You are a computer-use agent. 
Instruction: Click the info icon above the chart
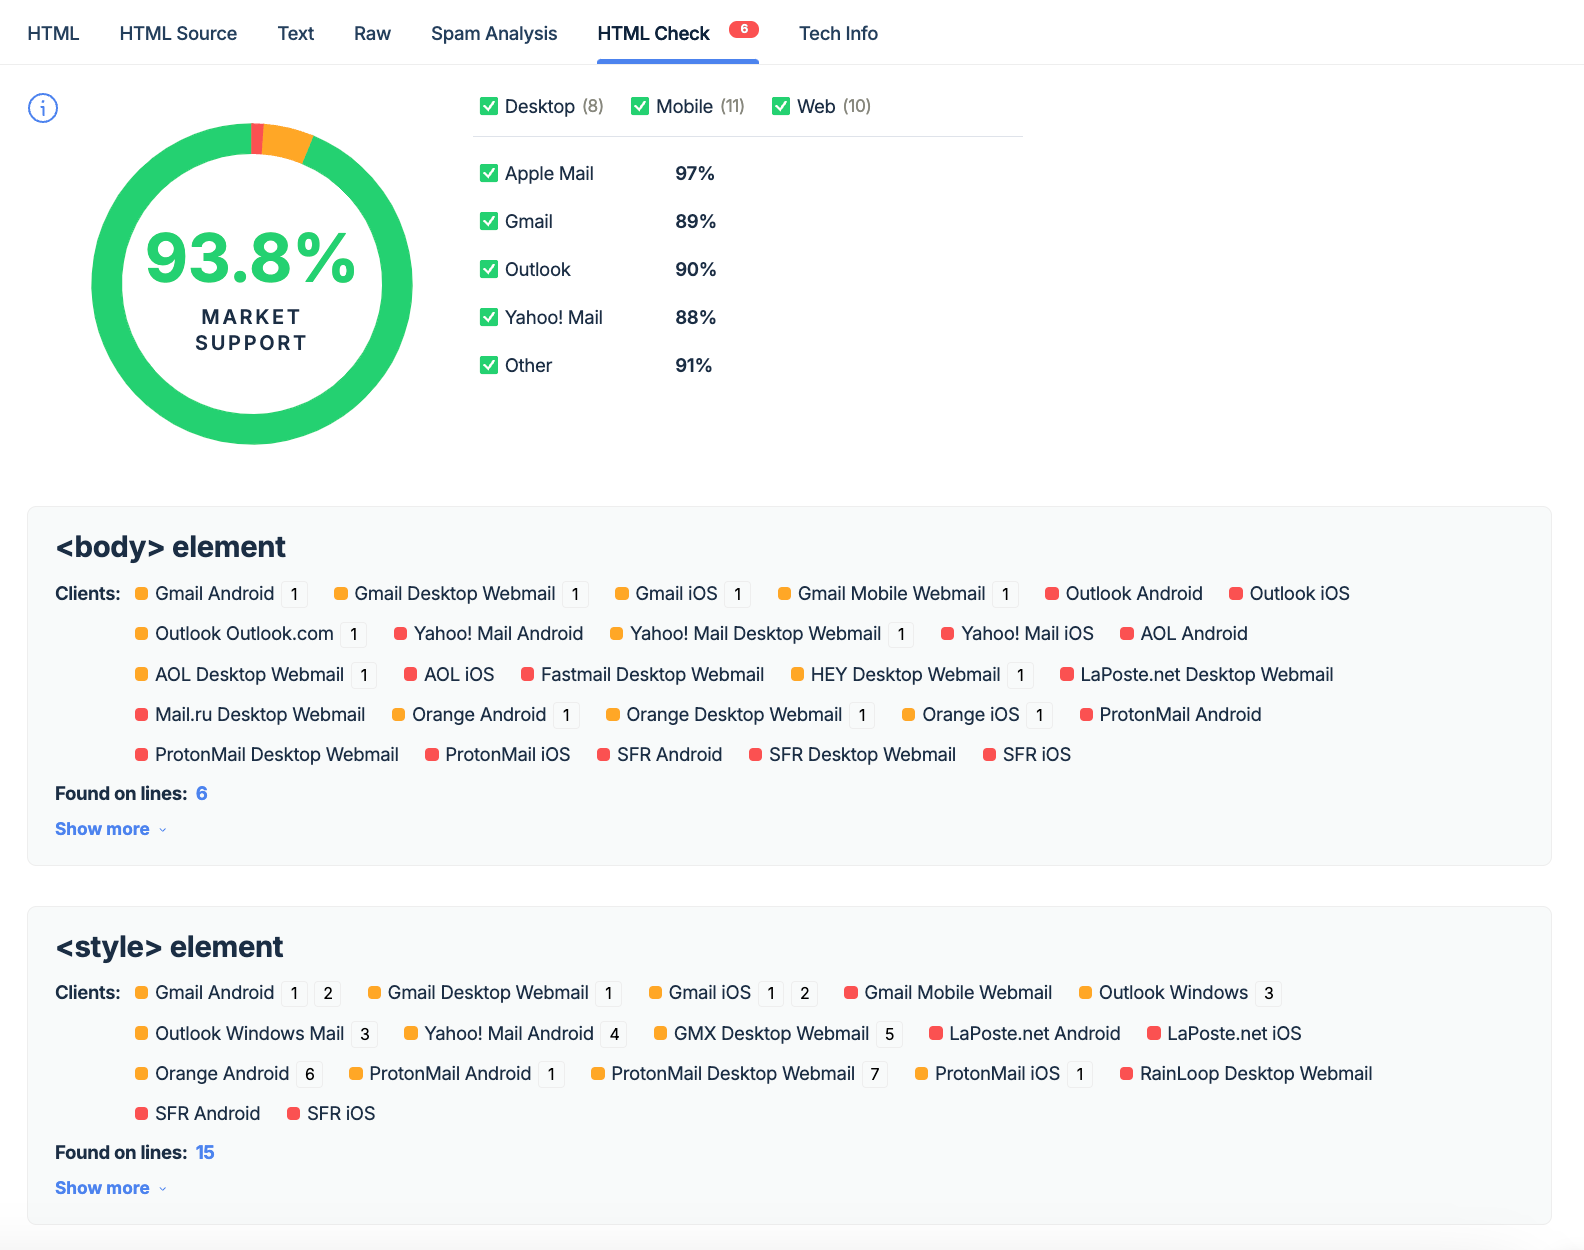point(43,108)
